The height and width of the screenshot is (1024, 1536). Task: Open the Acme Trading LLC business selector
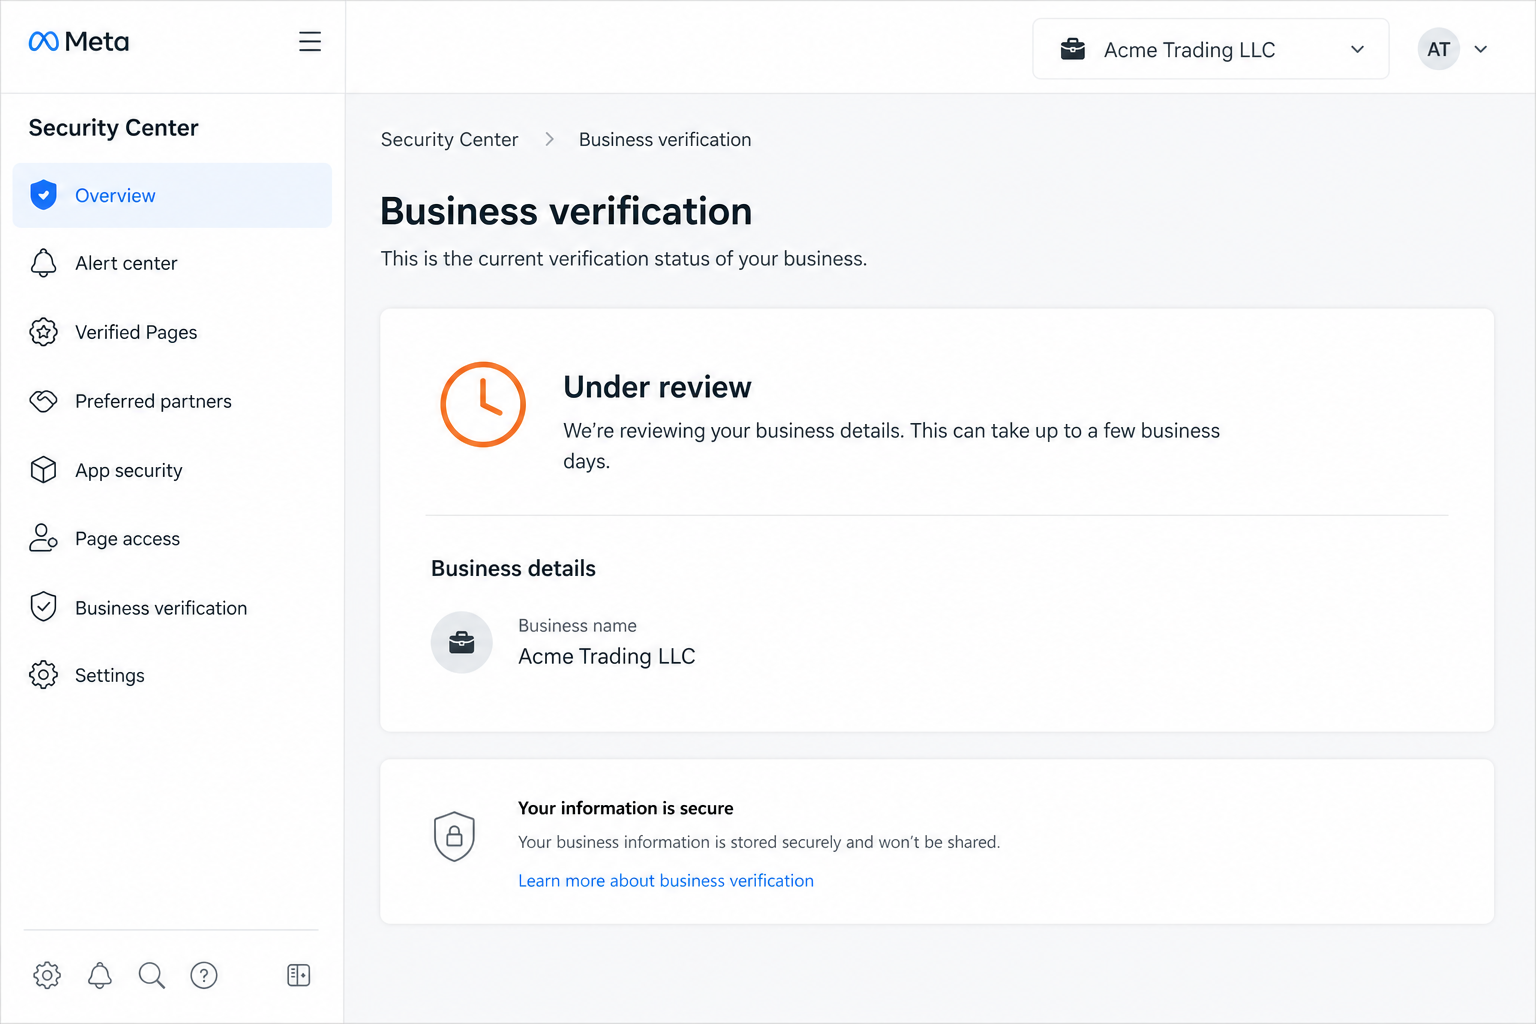pos(1211,49)
